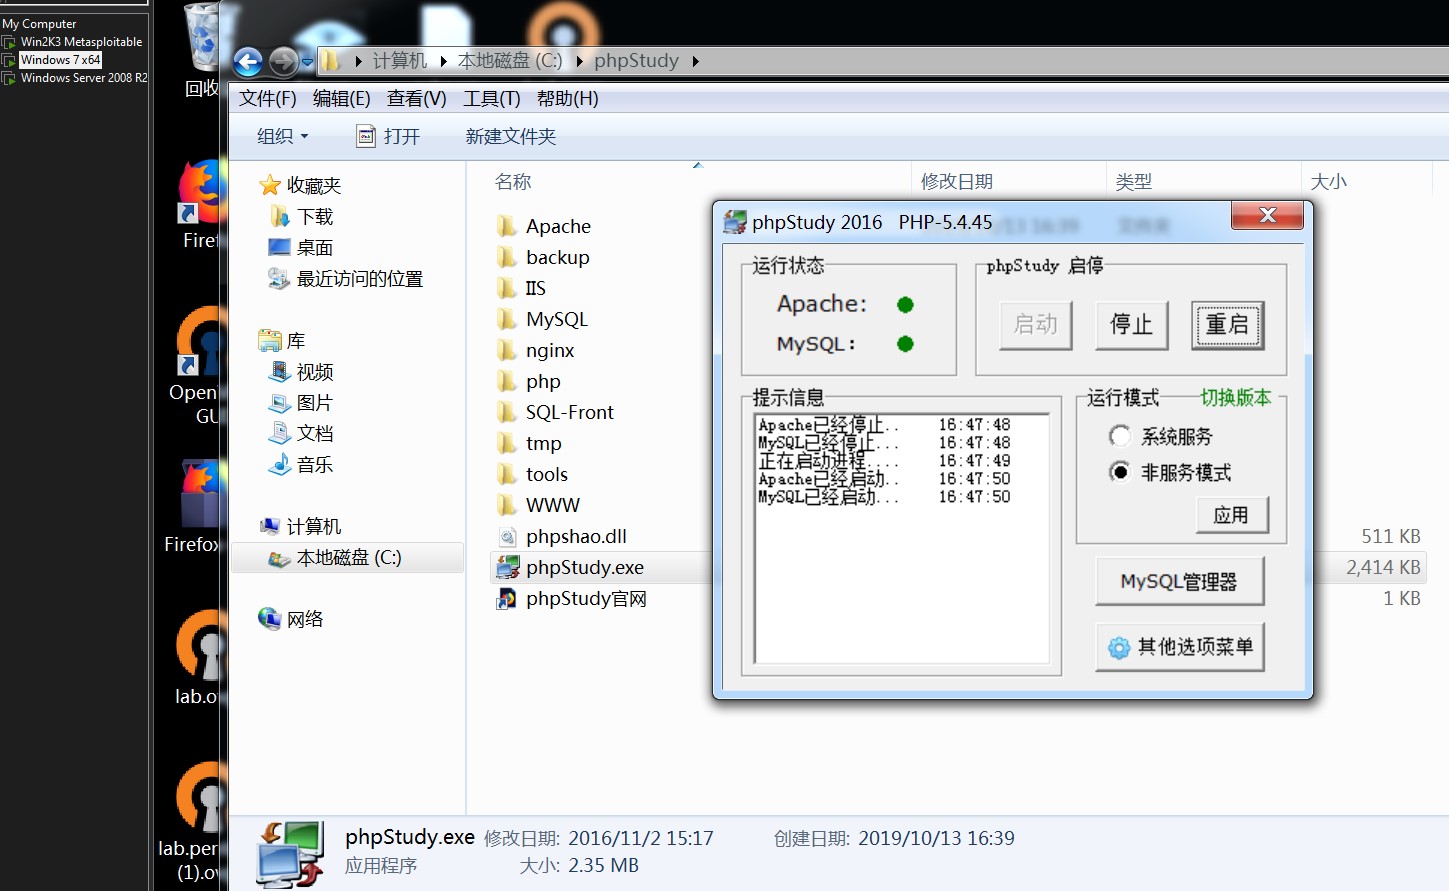Expand breadcrumb arrow after phpStudy
This screenshot has height=891, width=1449.
pyautogui.click(x=695, y=61)
